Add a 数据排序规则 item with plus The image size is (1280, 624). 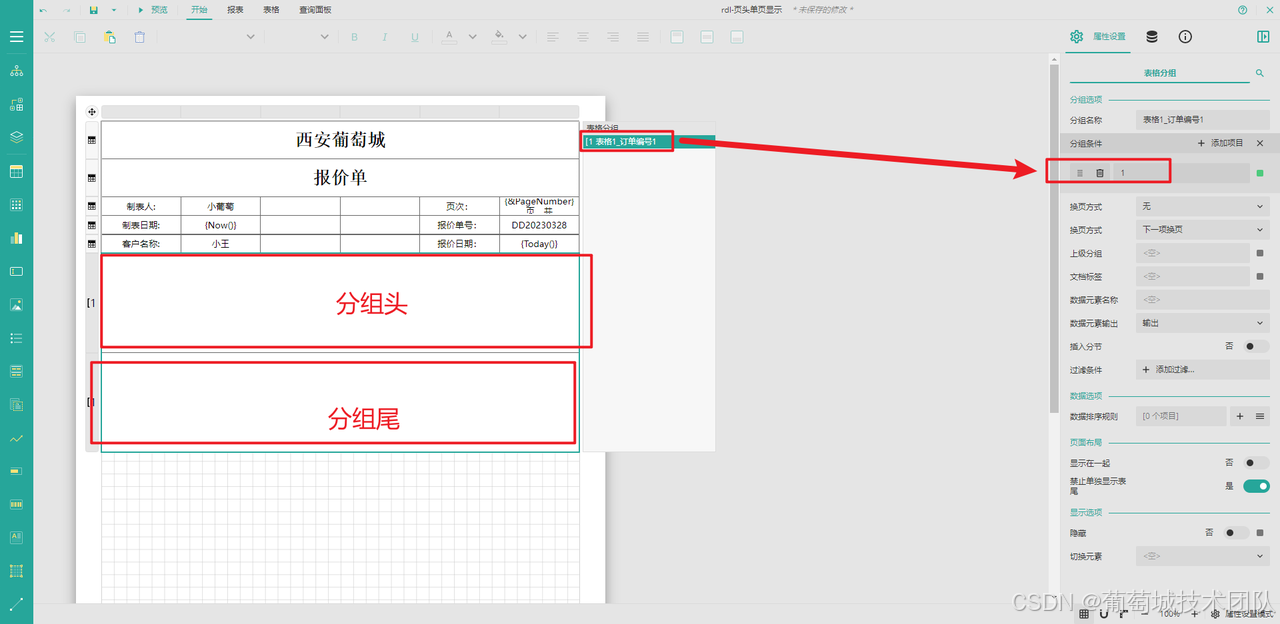click(1240, 416)
